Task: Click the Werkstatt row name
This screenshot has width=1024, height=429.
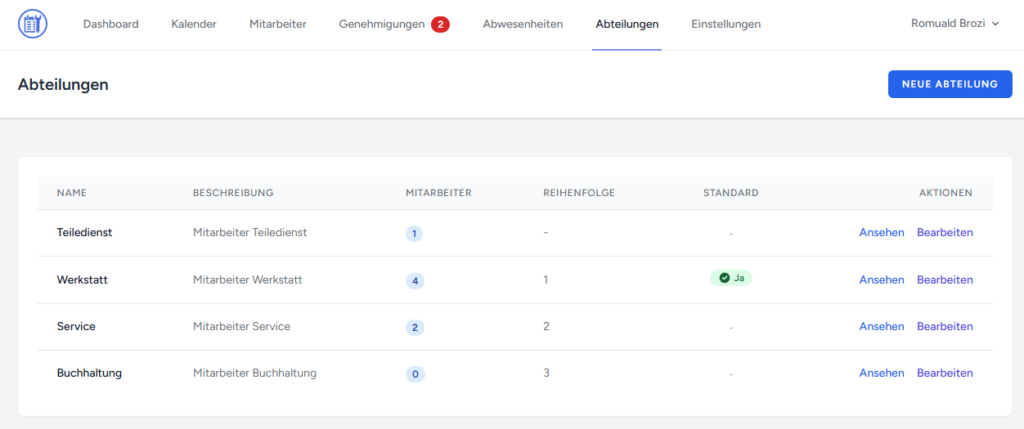Action: pyautogui.click(x=82, y=280)
